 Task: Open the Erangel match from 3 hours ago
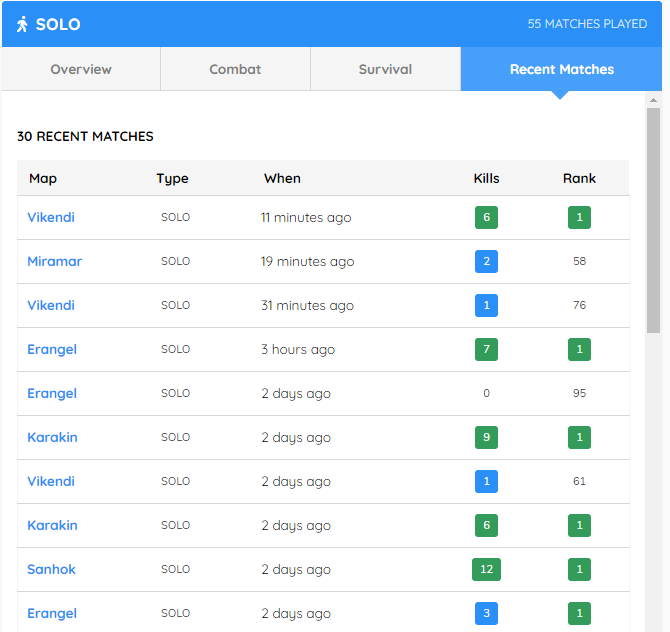point(52,350)
